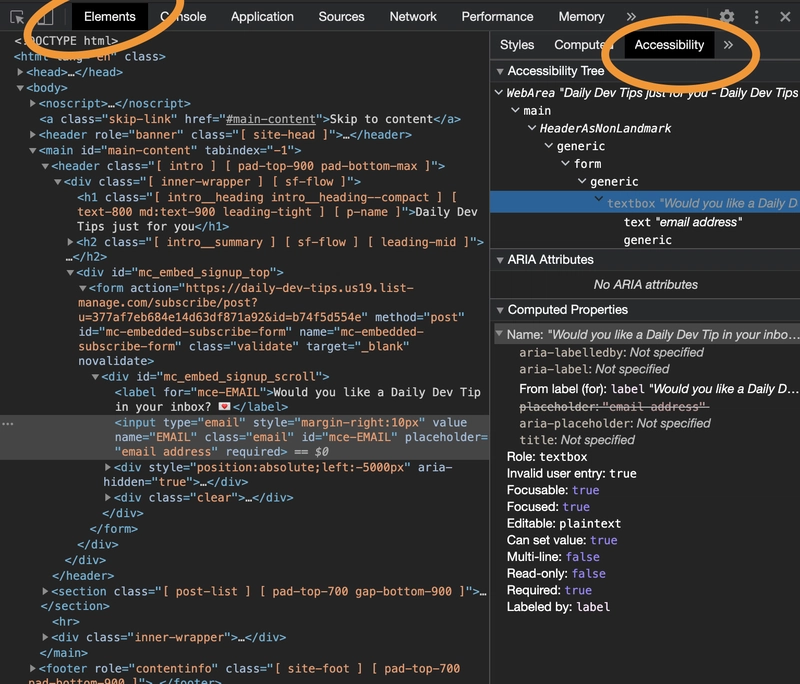Open the Computed sidebar tab
800x684 pixels.
582,45
